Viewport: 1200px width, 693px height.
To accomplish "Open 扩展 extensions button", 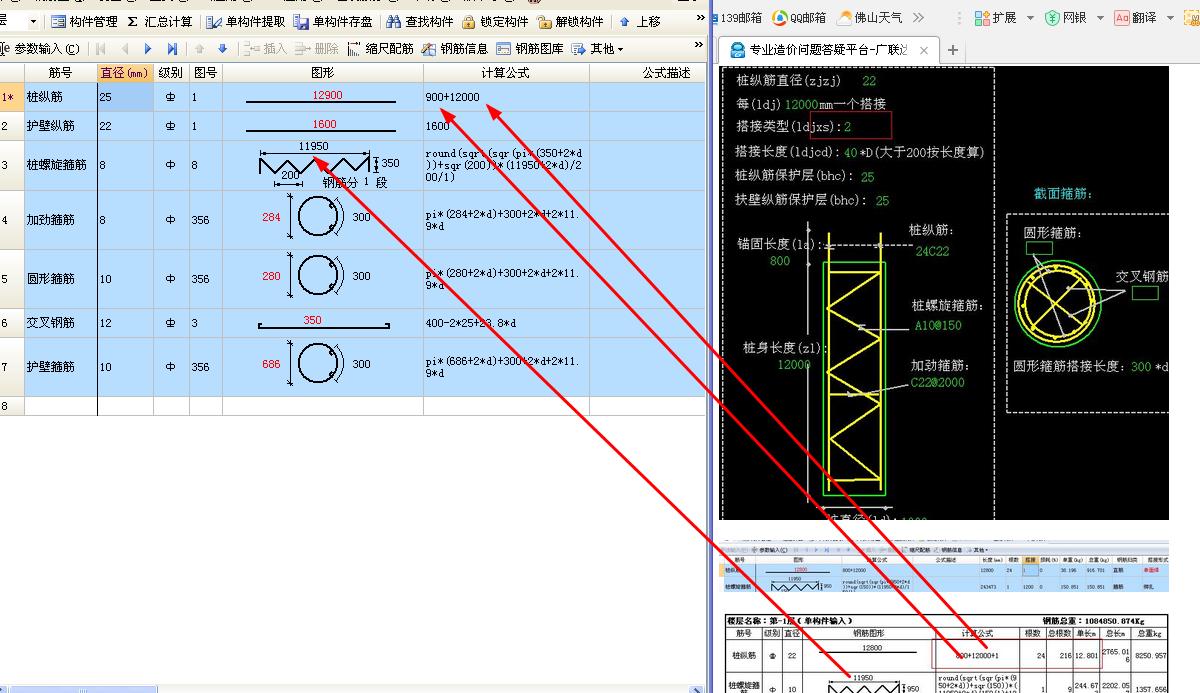I will click(x=996, y=18).
